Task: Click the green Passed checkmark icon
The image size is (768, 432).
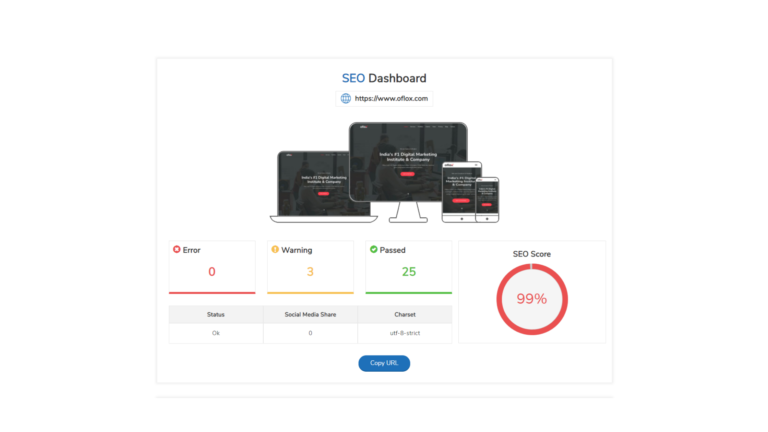Action: point(374,249)
